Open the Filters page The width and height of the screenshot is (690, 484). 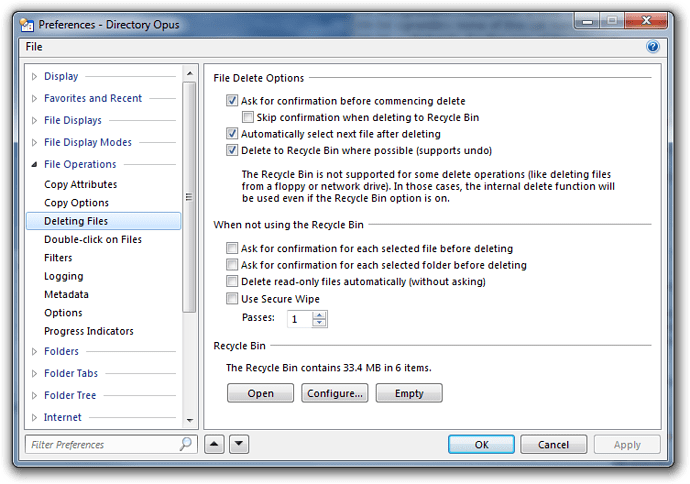tap(58, 258)
